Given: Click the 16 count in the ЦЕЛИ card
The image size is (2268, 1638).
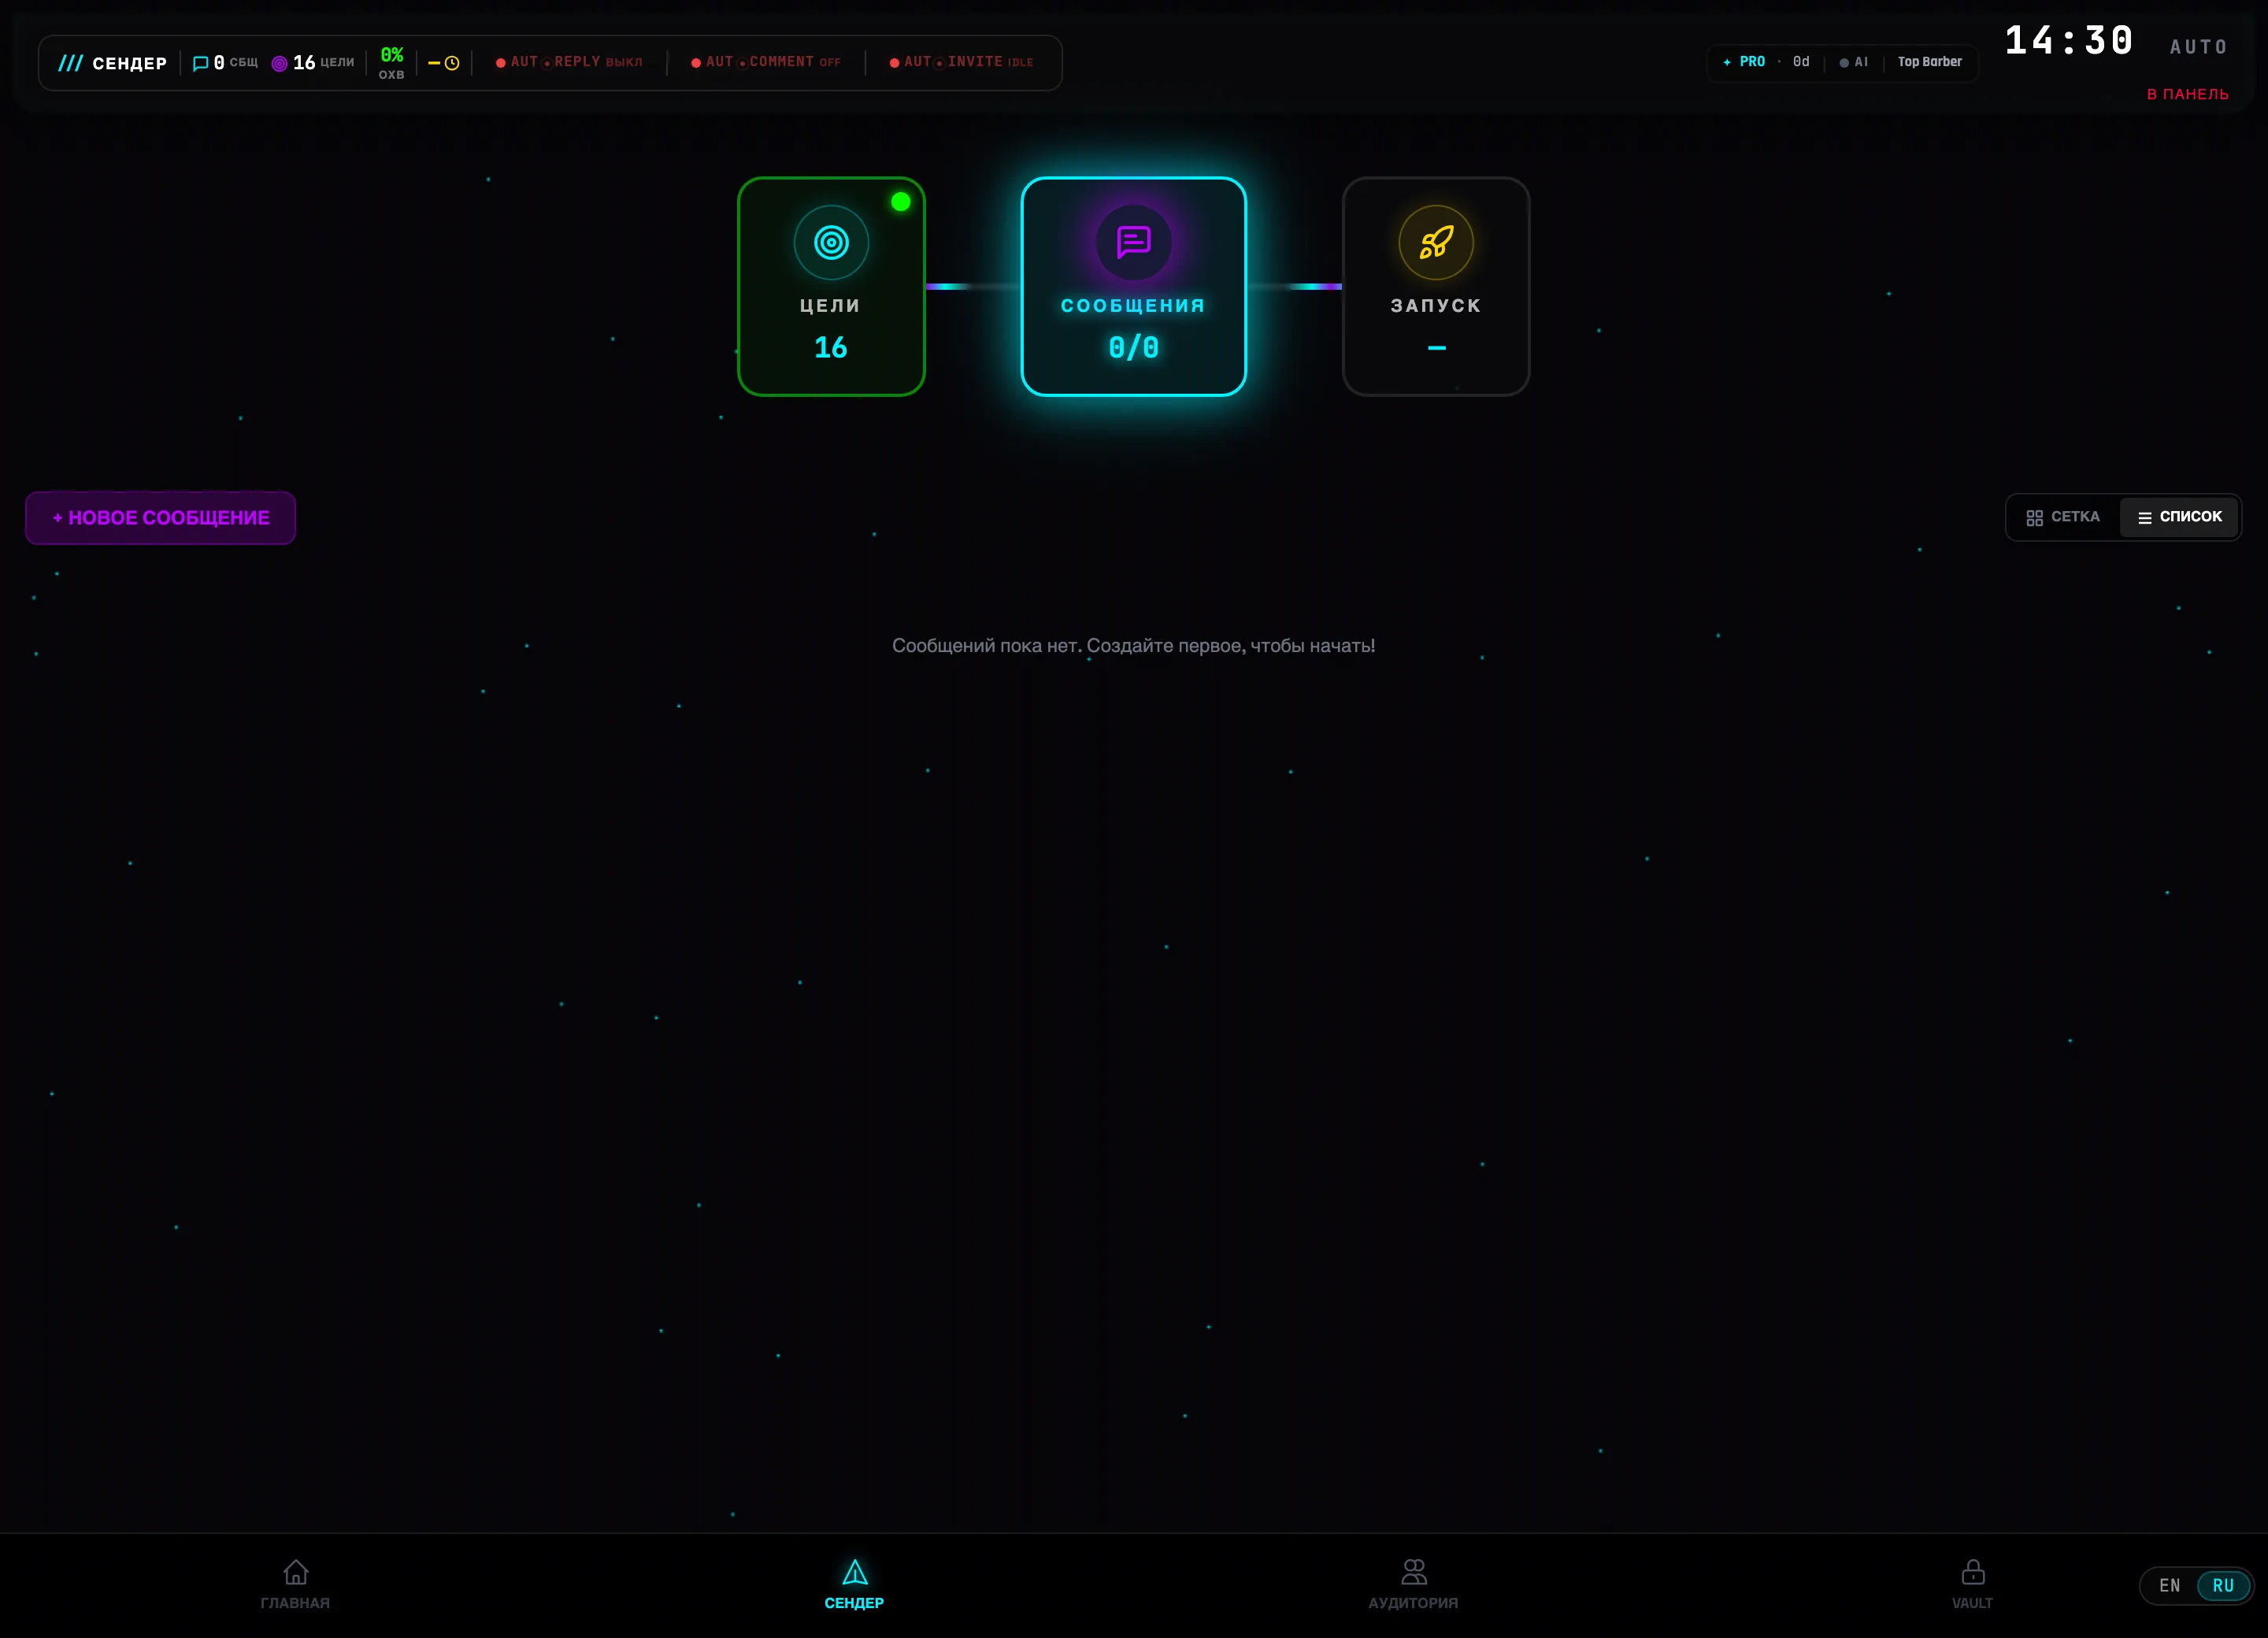Looking at the screenshot, I should click(x=830, y=348).
